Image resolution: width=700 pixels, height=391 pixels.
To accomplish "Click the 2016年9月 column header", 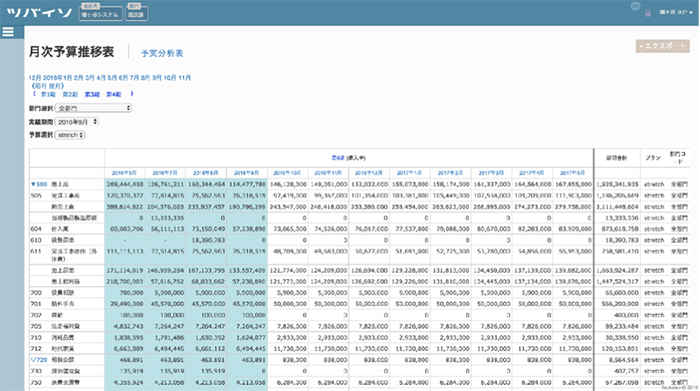I will 246,173.
